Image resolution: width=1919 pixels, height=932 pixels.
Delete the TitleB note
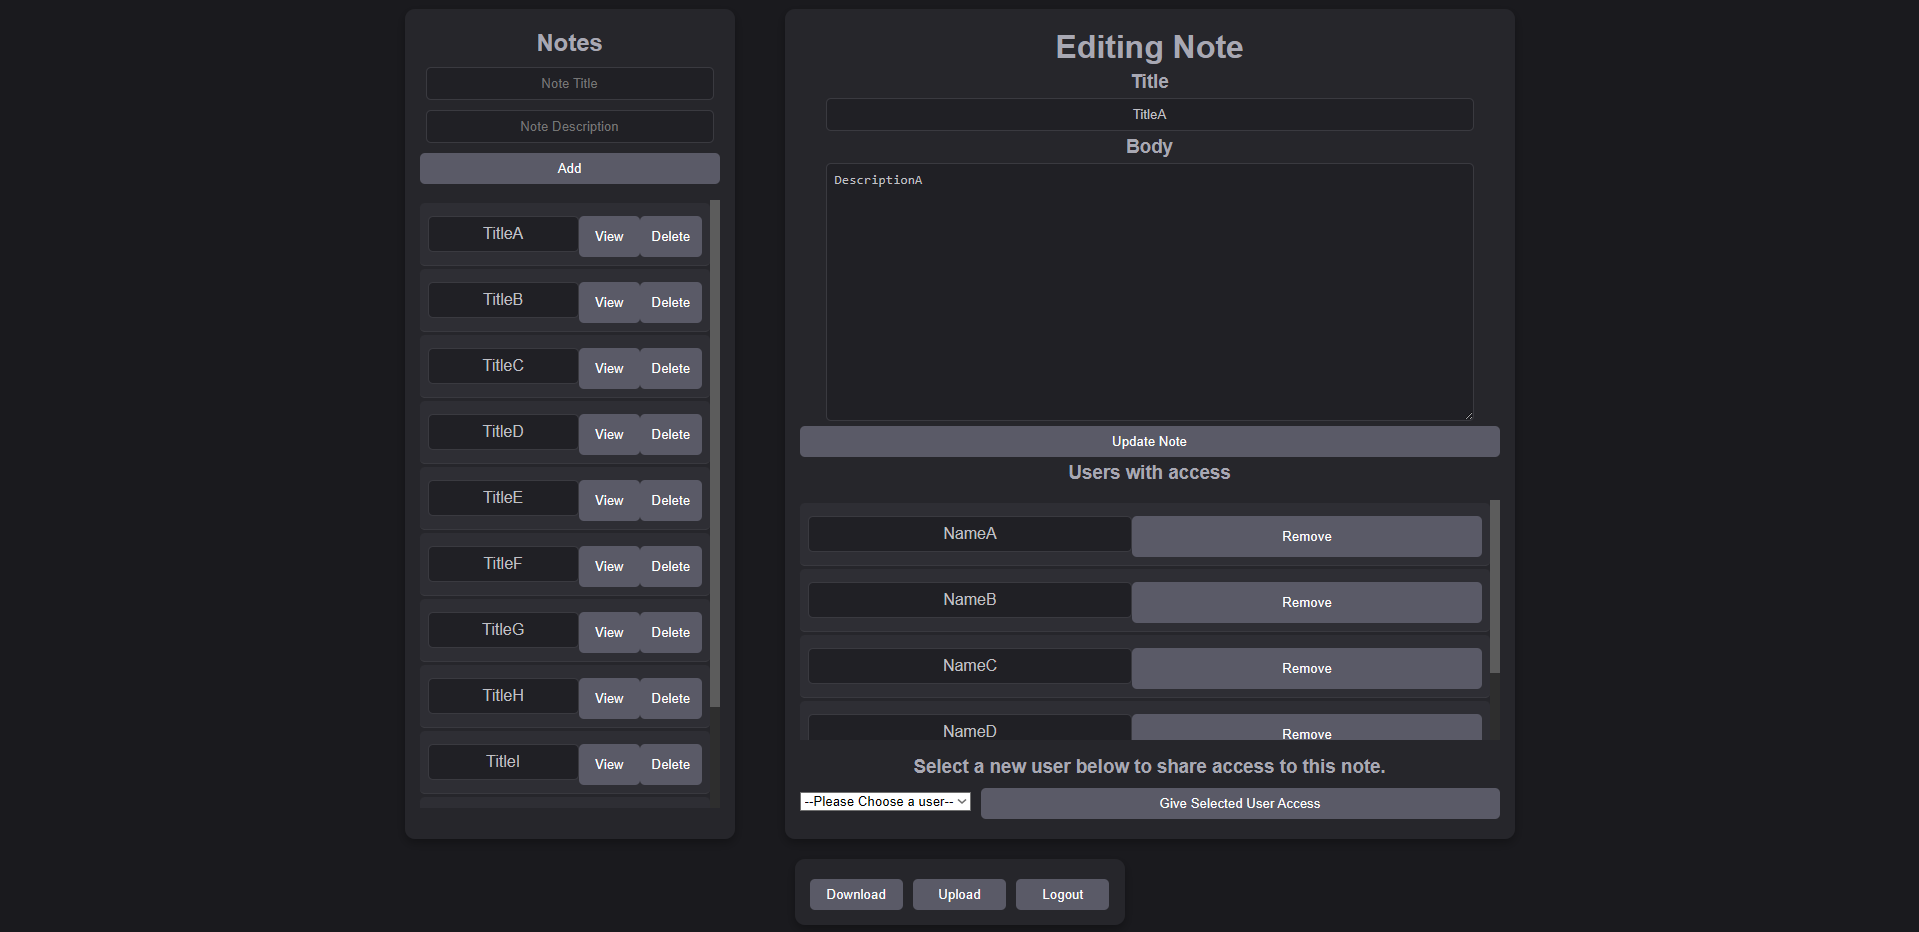coord(670,302)
